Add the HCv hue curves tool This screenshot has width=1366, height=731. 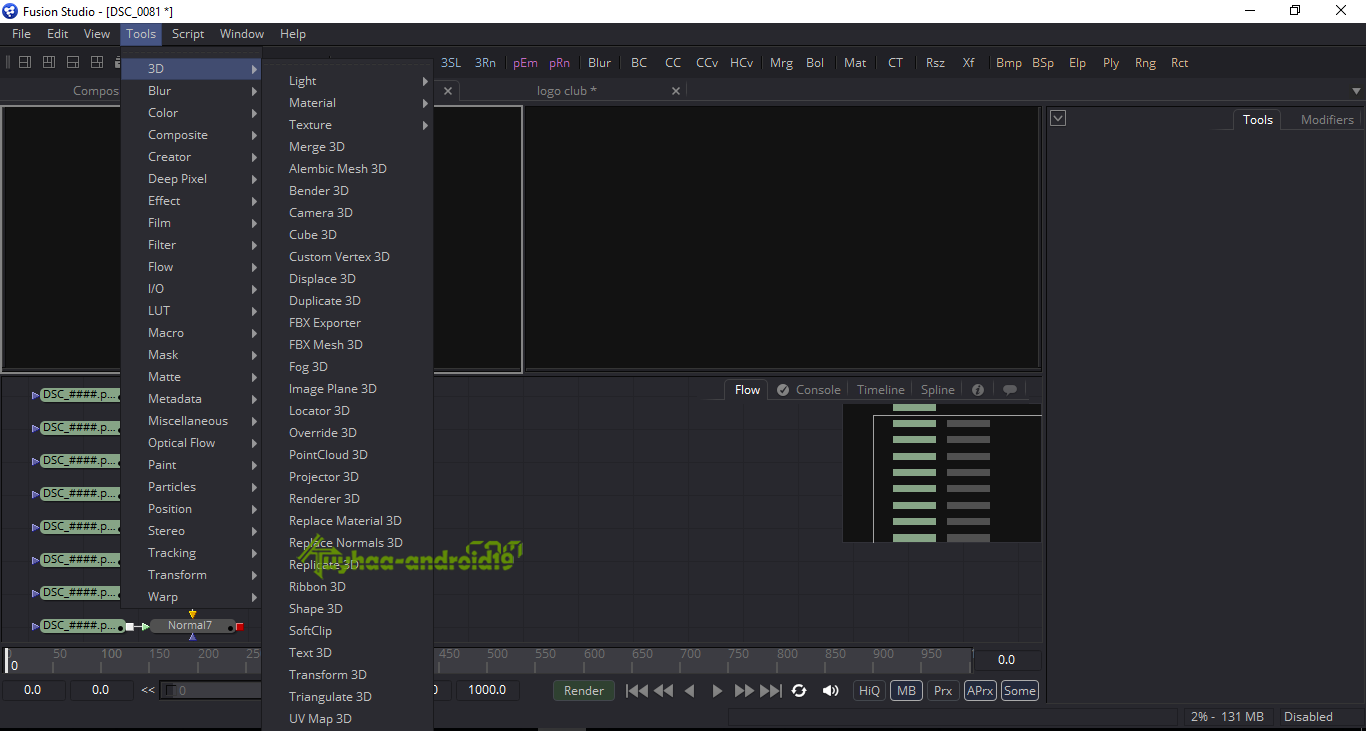pyautogui.click(x=741, y=62)
